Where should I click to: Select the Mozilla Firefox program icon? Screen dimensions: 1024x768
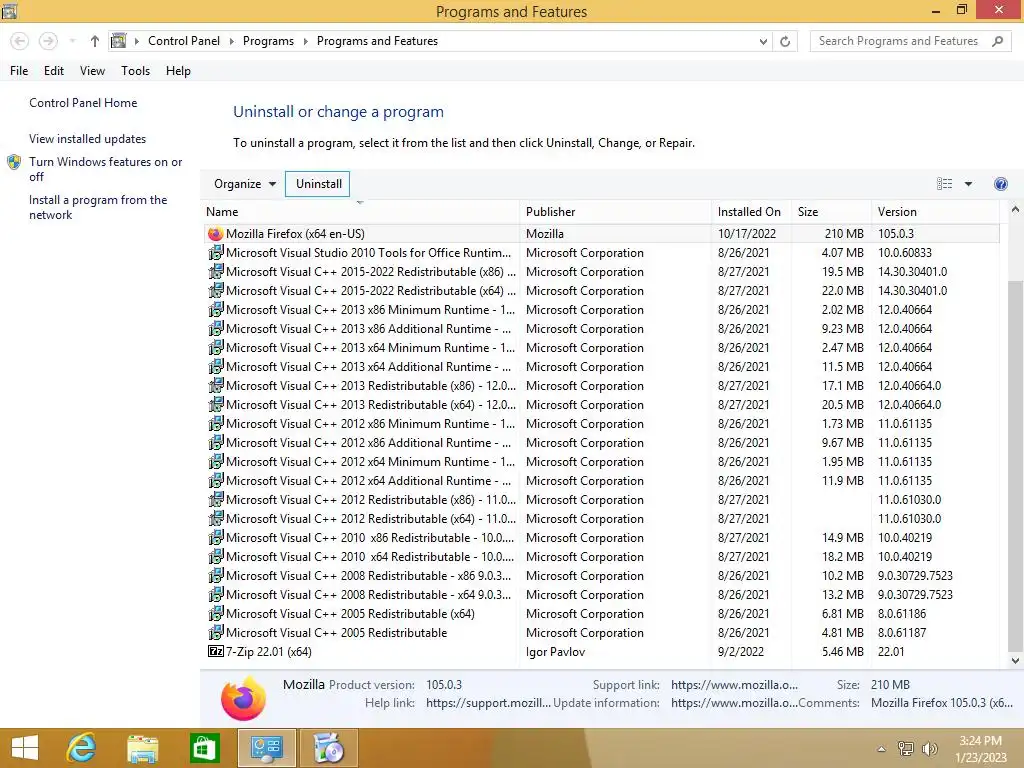coord(215,234)
